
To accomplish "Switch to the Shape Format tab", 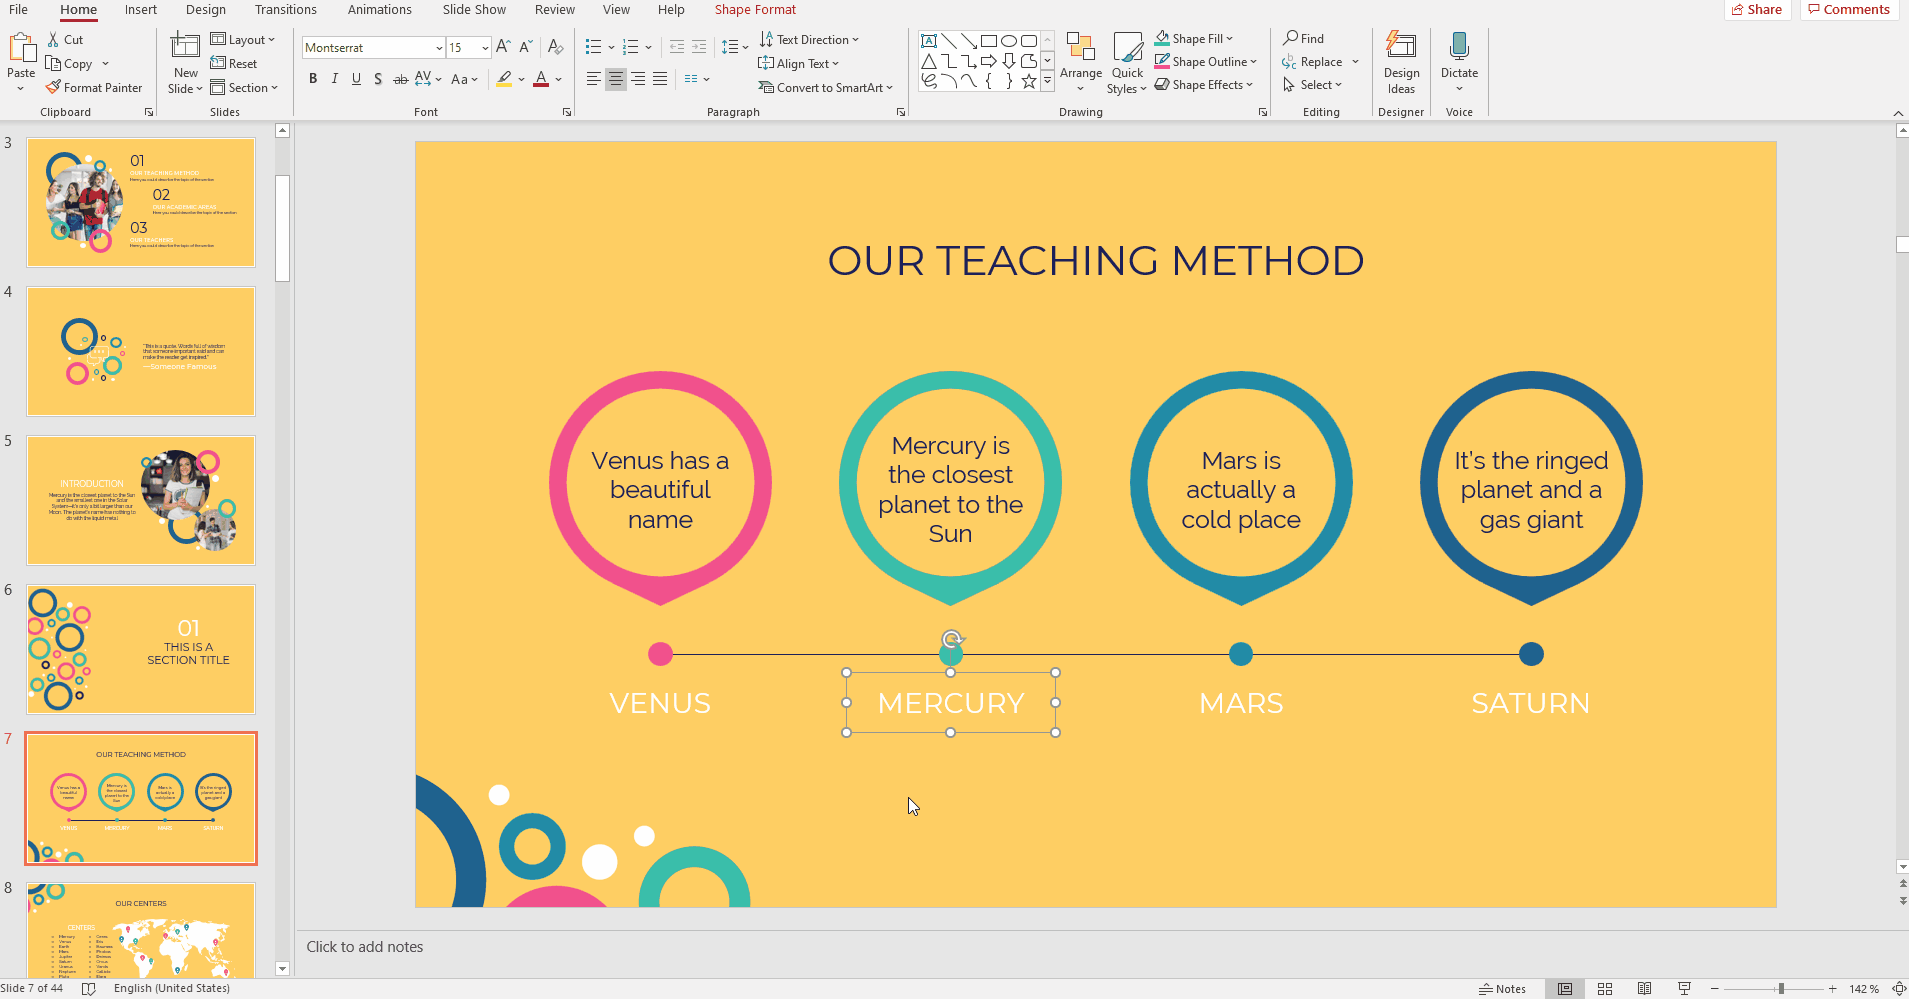I will [x=755, y=10].
